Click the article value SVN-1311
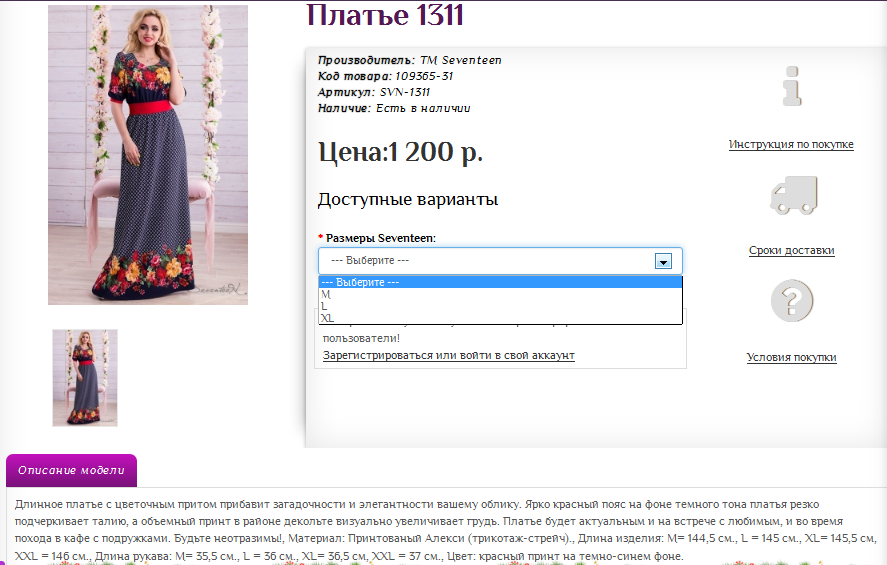Screen dimensions: 887x565 pos(404,92)
